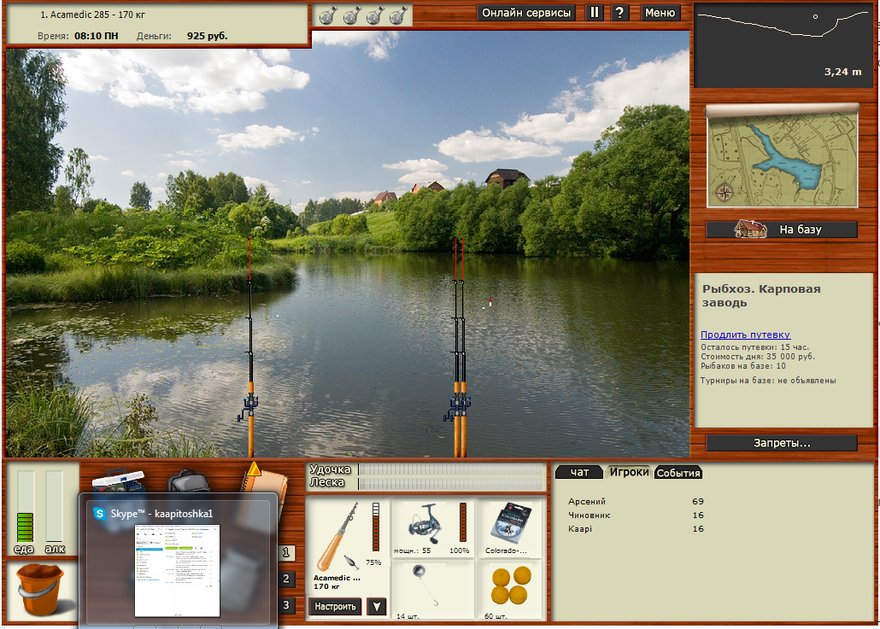
Task: Select the yellow boilies bait
Action: pyautogui.click(x=510, y=585)
